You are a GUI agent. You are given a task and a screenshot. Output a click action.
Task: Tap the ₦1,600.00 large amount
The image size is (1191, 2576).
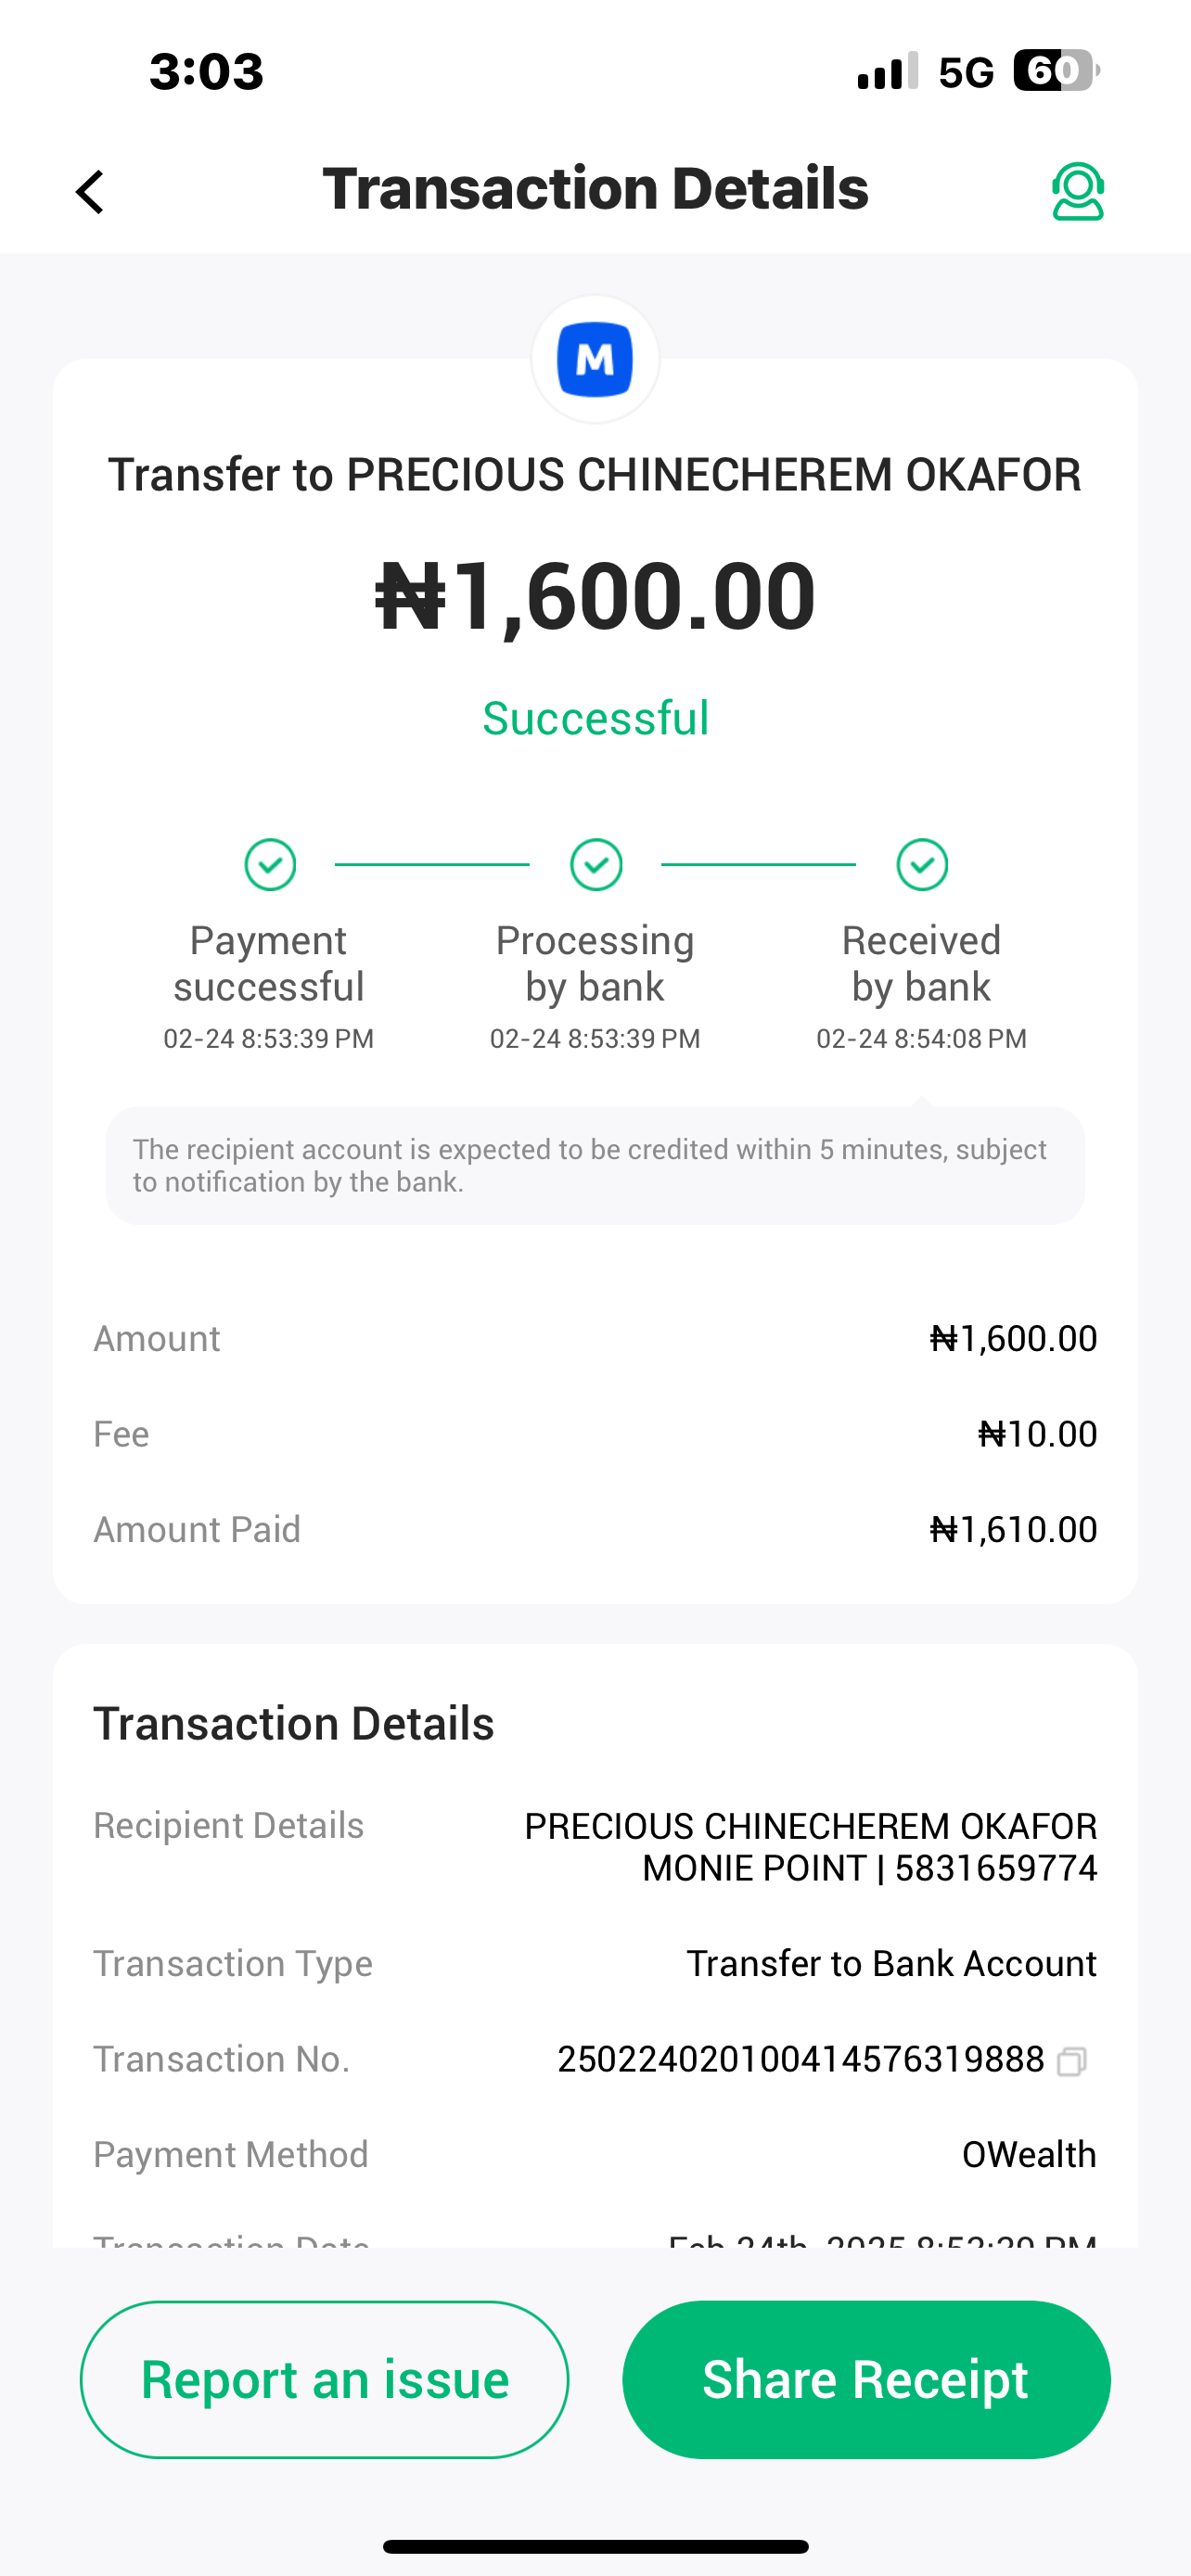595,597
